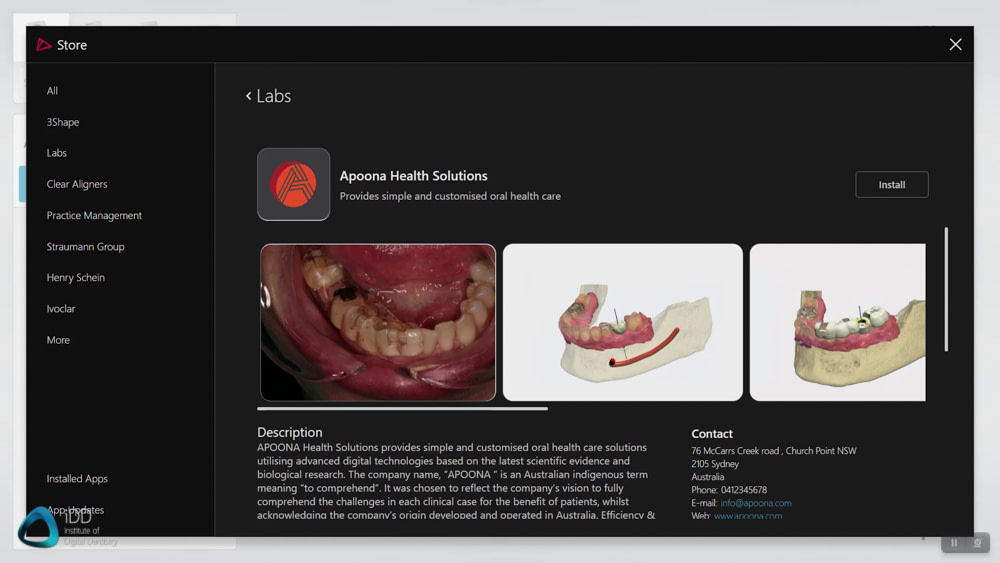The width and height of the screenshot is (1000, 563).
Task: Open Installed Apps list
Action: coord(77,479)
